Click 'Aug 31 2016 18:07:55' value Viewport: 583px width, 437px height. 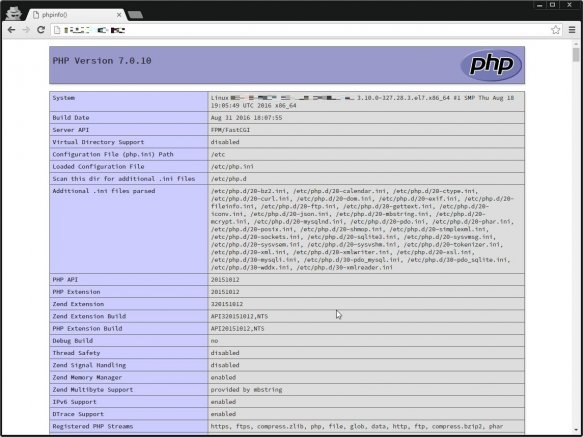[x=246, y=118]
